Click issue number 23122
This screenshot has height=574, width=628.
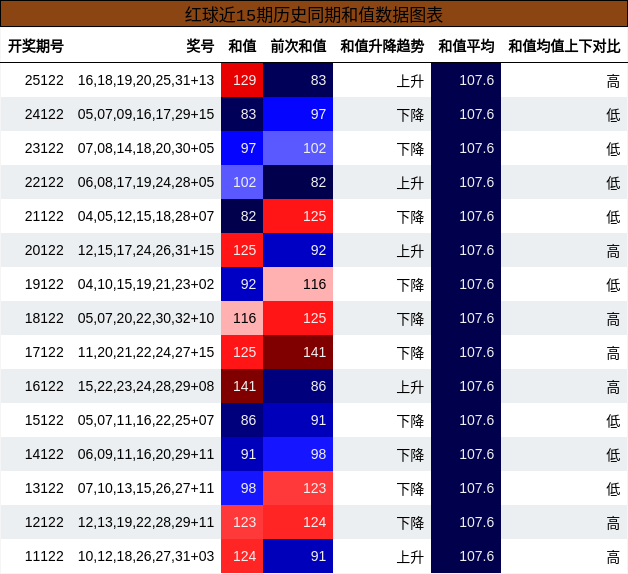44,148
